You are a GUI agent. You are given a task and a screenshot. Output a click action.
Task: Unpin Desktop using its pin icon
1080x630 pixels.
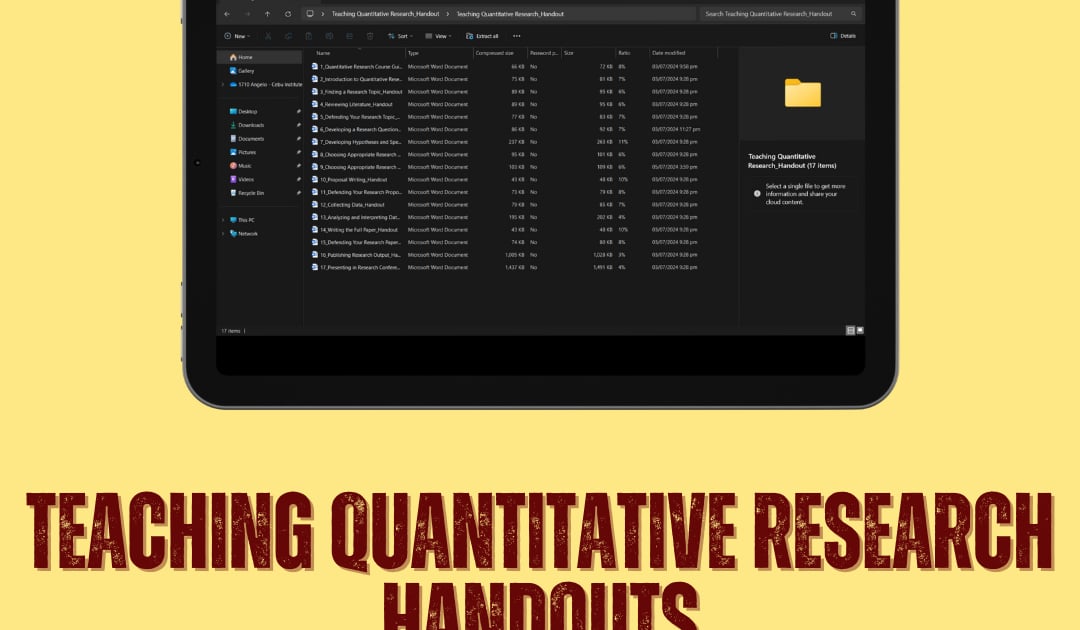299,112
